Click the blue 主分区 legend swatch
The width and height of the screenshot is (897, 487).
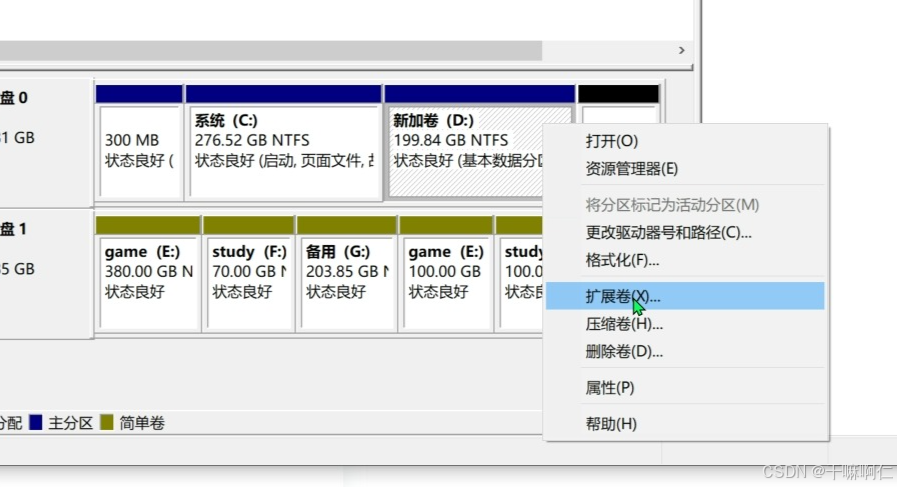pyautogui.click(x=35, y=422)
